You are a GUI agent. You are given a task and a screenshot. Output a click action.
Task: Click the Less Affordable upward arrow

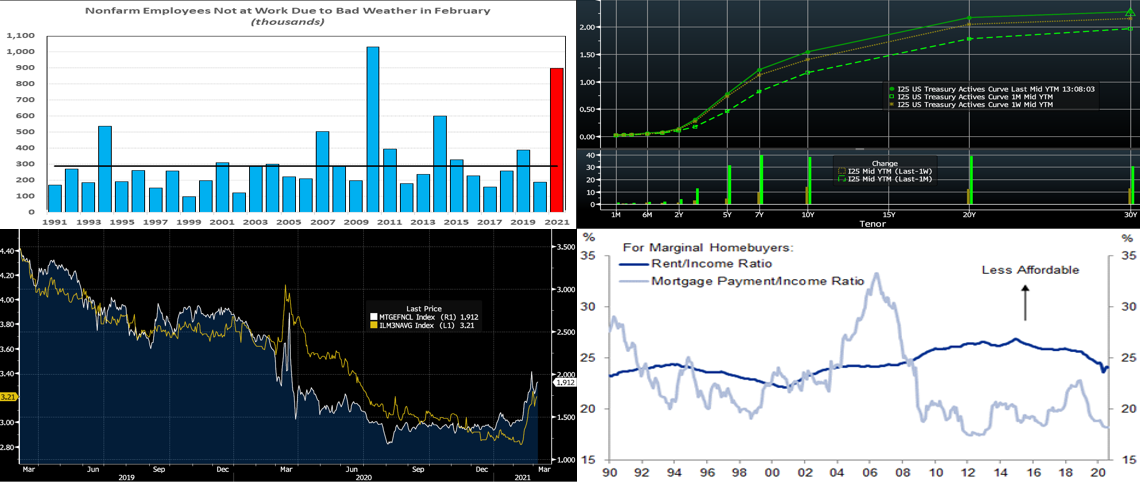[x=1025, y=302]
